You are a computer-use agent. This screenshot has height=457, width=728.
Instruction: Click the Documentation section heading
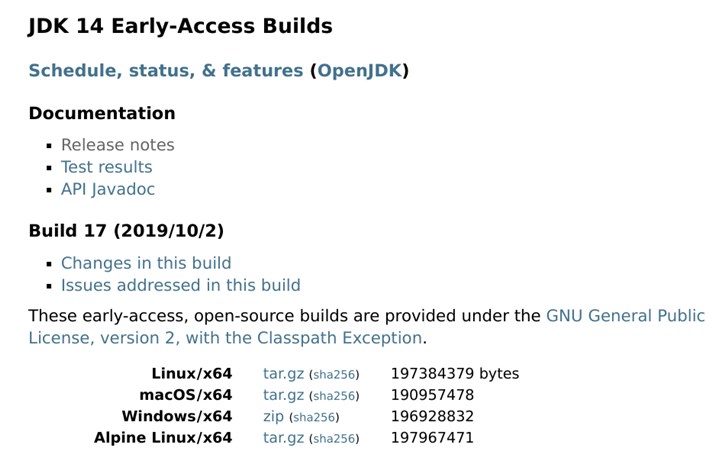pos(101,114)
